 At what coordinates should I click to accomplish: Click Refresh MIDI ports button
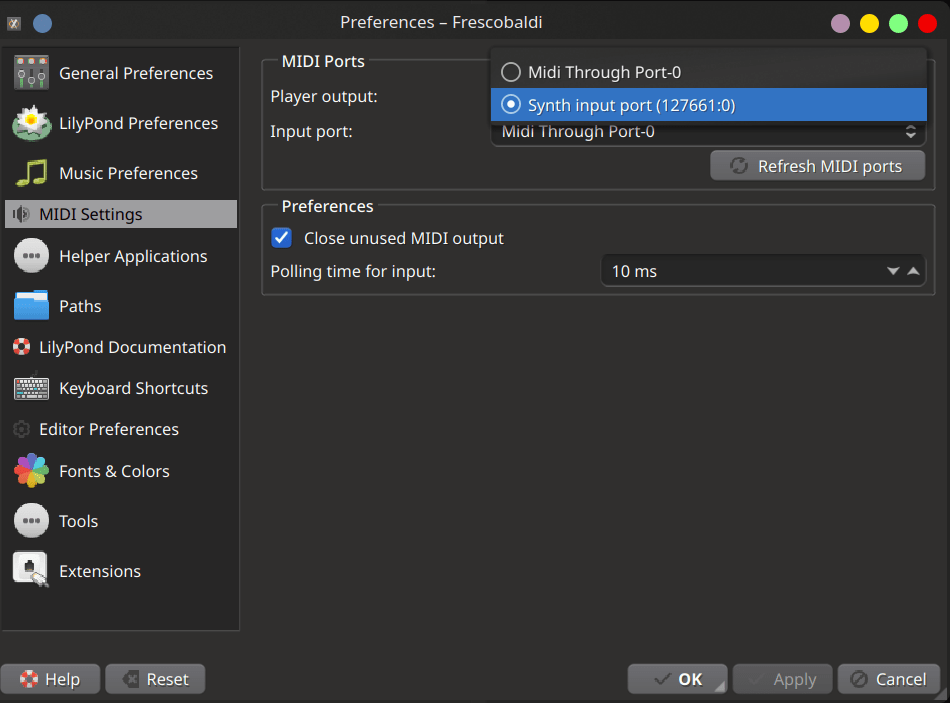[x=817, y=166]
